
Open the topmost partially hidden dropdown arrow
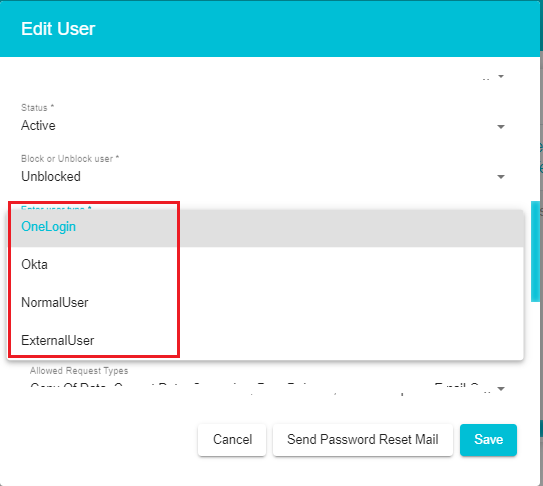coord(500,76)
